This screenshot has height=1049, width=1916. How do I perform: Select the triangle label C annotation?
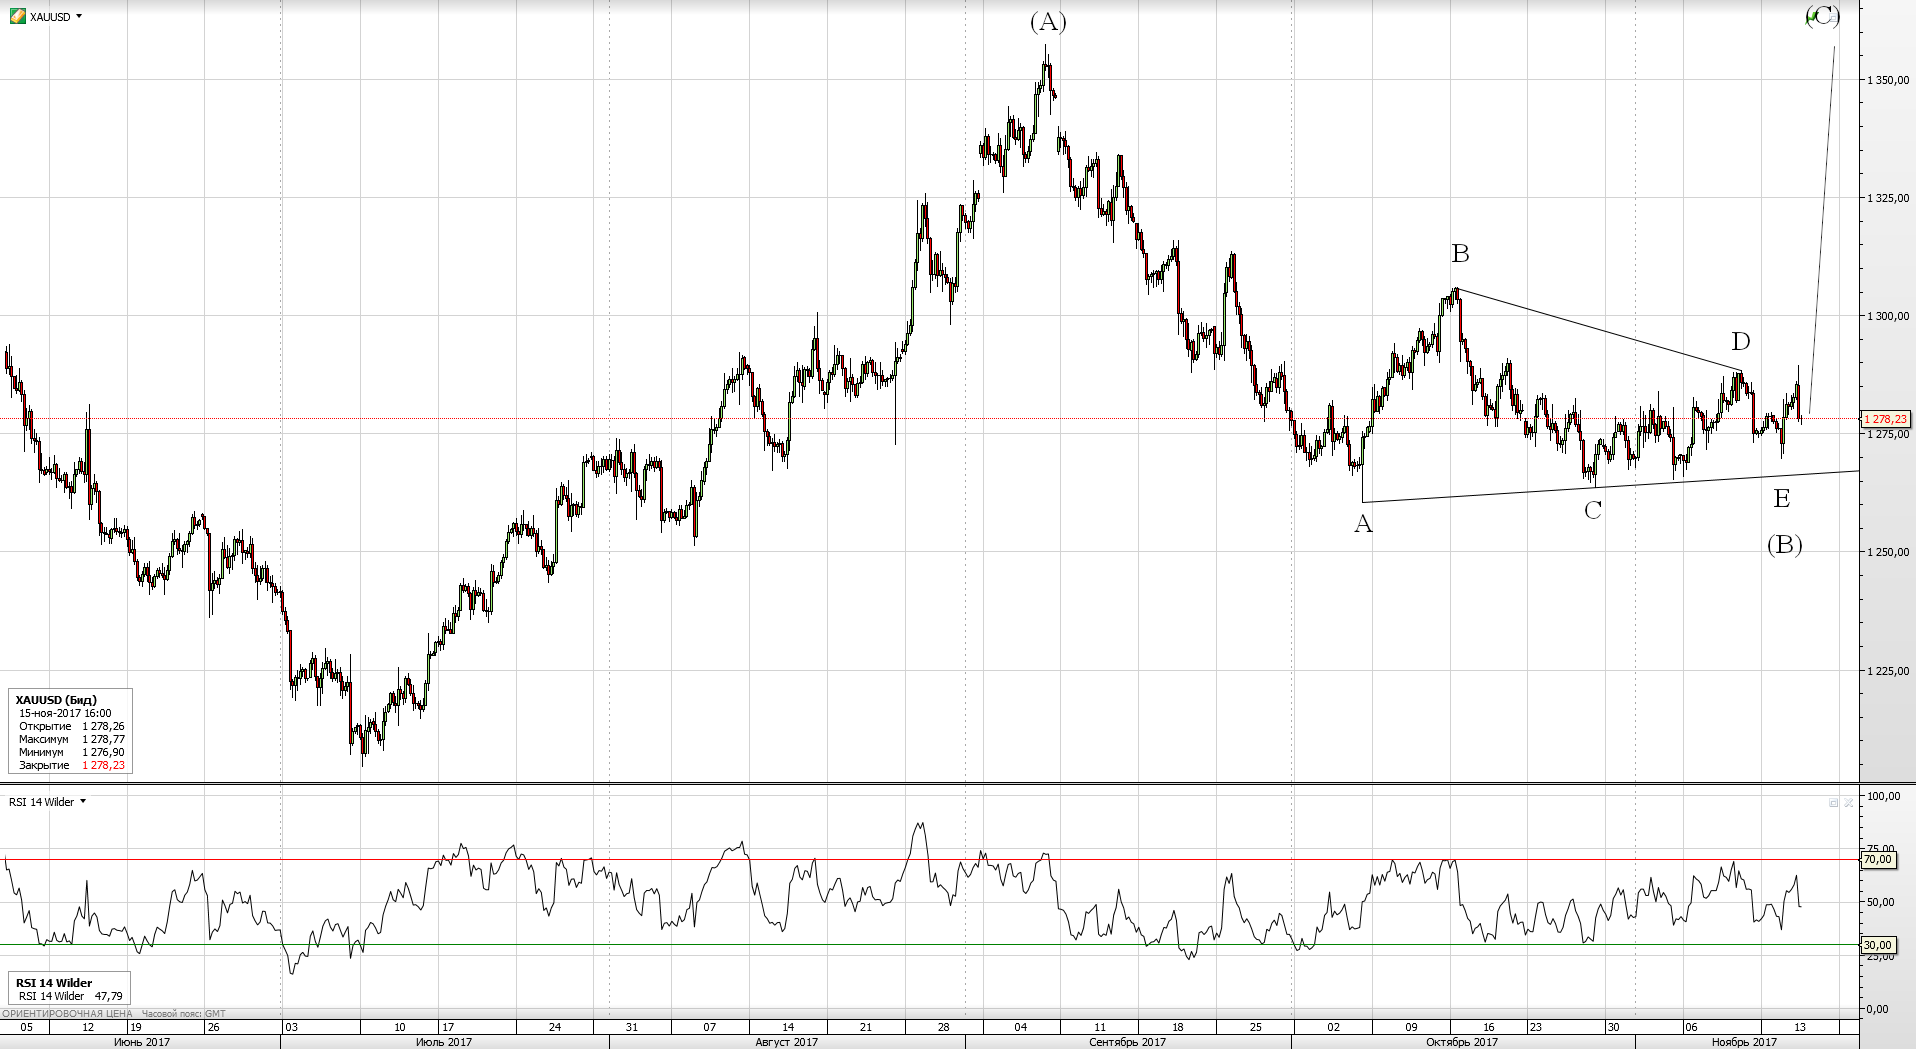(1592, 511)
